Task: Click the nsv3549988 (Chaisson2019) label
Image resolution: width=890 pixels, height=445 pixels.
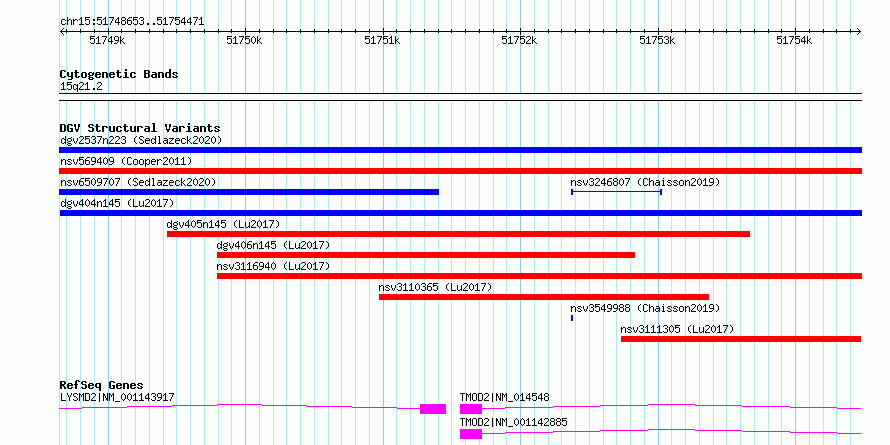Action: 645,308
